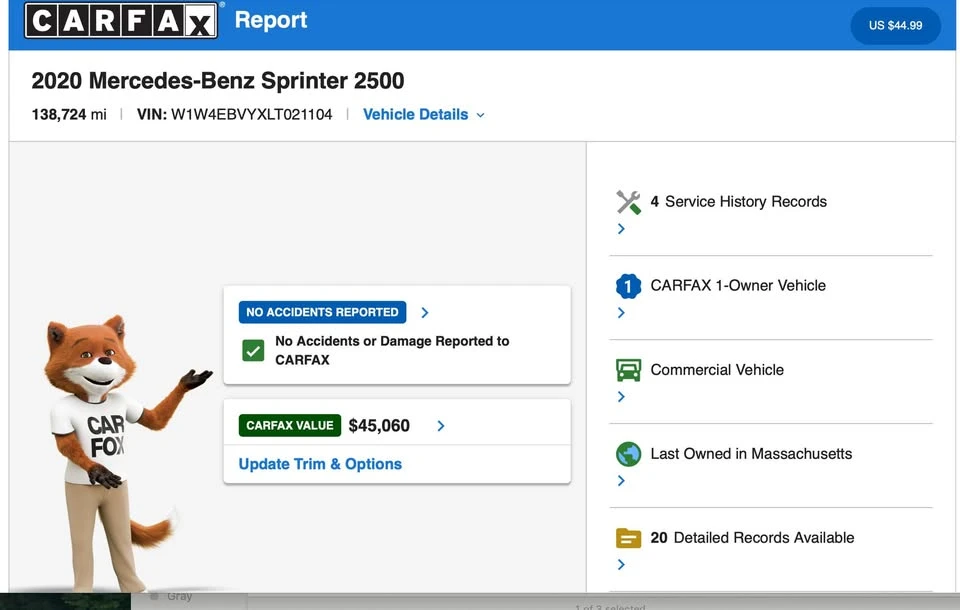Screen dimensions: 960x610
Task: Open the arrow next to No Accidents Reported
Action: click(425, 312)
